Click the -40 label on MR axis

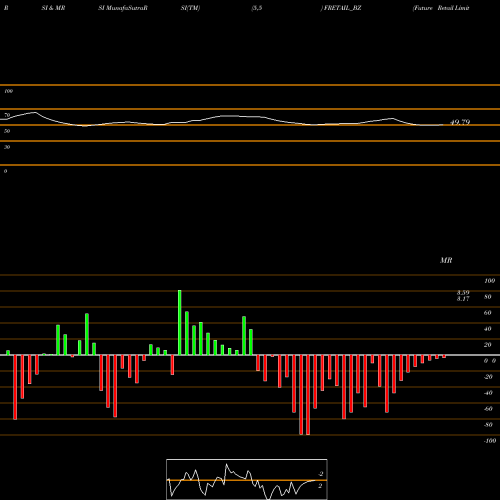point(488,393)
